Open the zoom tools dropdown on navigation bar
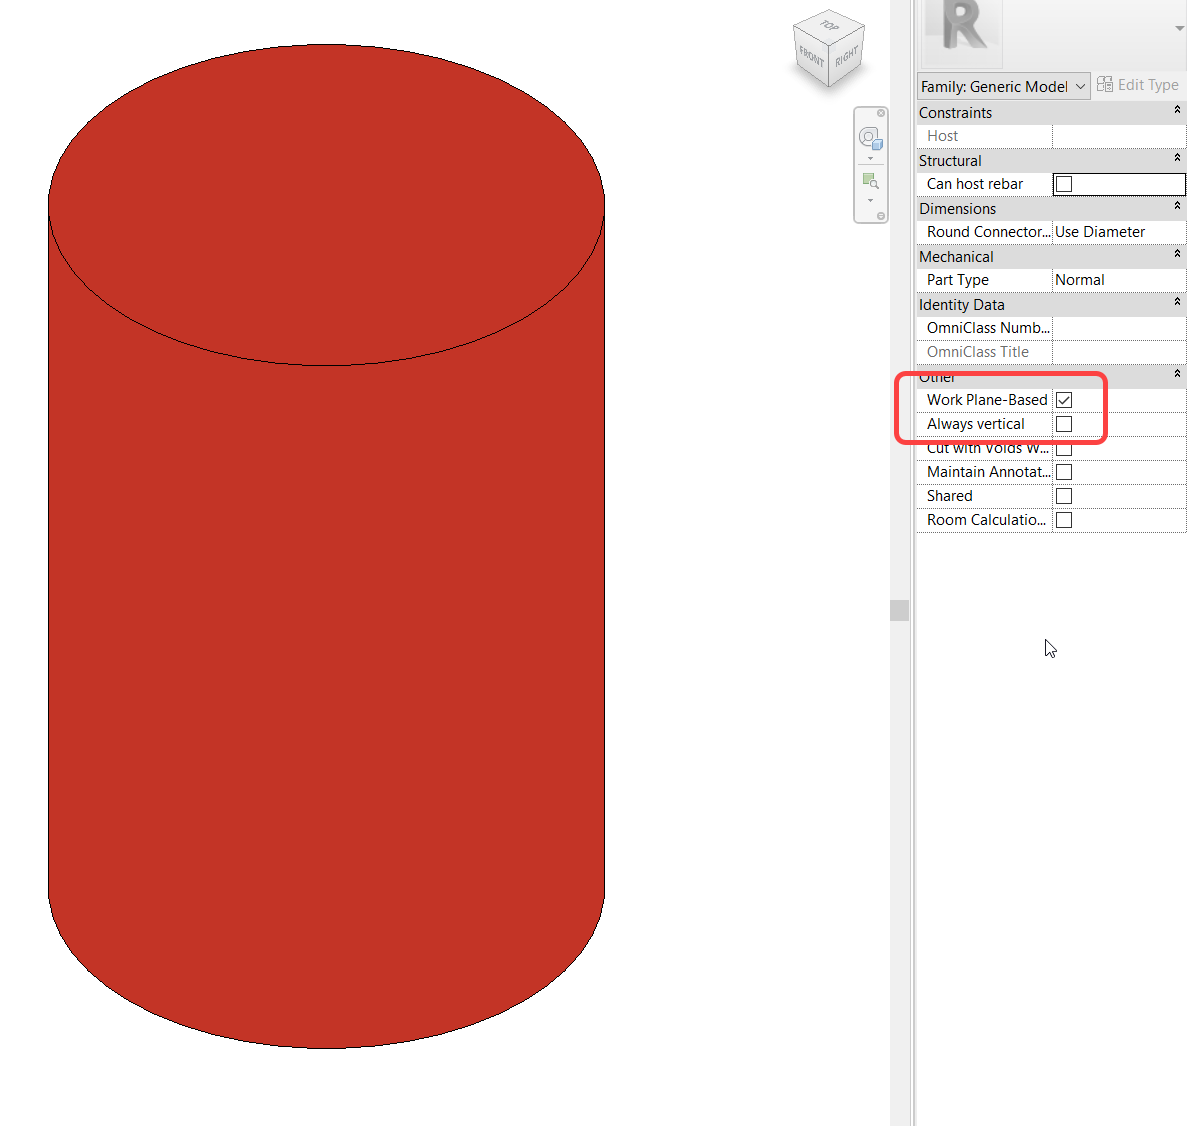The height and width of the screenshot is (1126, 1187). (x=869, y=199)
